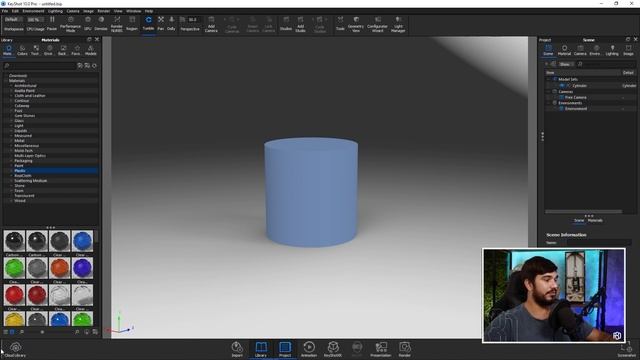640x360 pixels.
Task: Switch to the Project Material tab
Action: [x=564, y=50]
